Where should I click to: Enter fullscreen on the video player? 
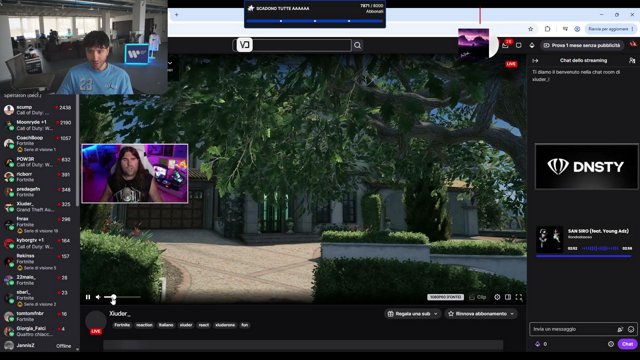[x=519, y=297]
